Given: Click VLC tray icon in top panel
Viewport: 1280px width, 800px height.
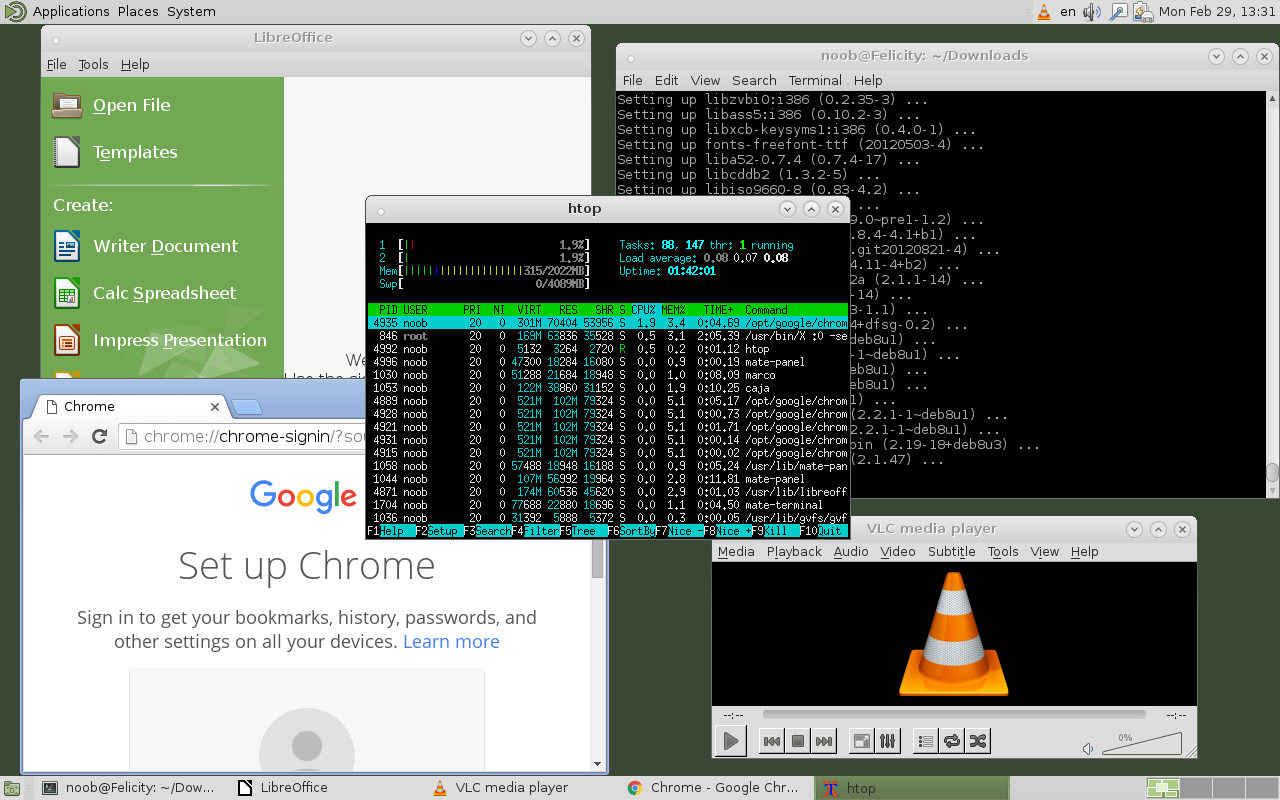Looking at the screenshot, I should pos(1044,12).
